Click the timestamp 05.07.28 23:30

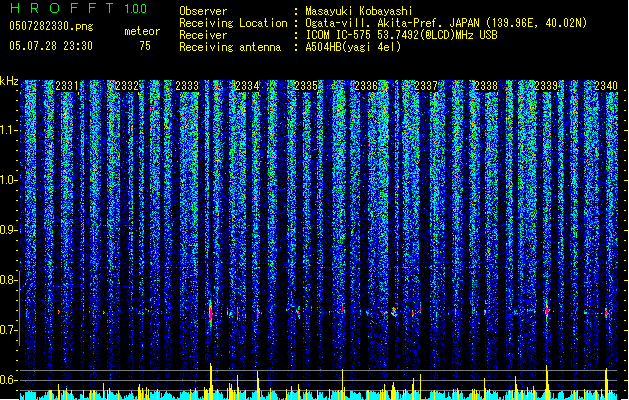coord(51,46)
